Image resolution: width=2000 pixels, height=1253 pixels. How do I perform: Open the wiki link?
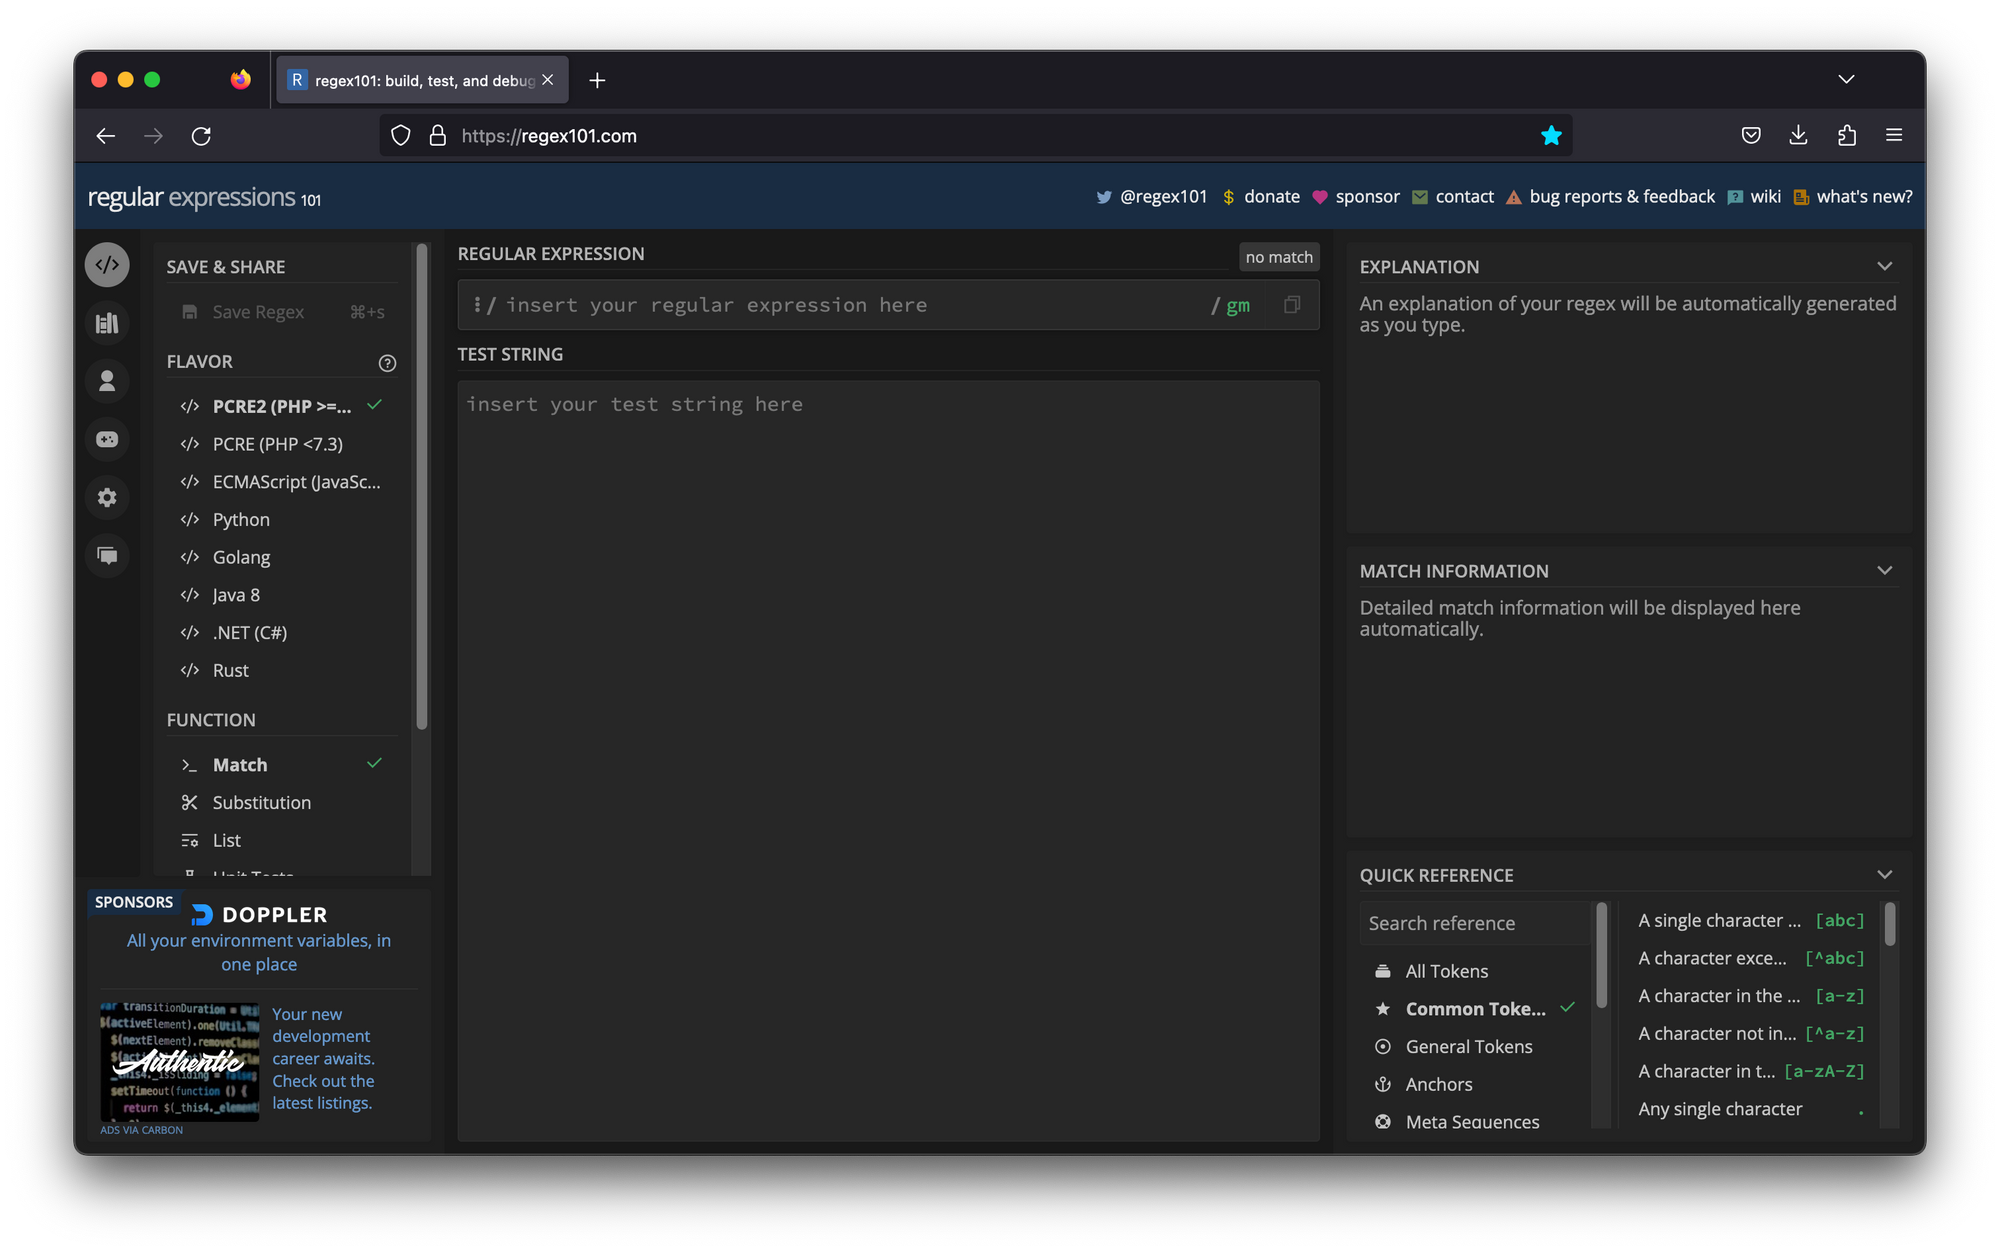1754,197
